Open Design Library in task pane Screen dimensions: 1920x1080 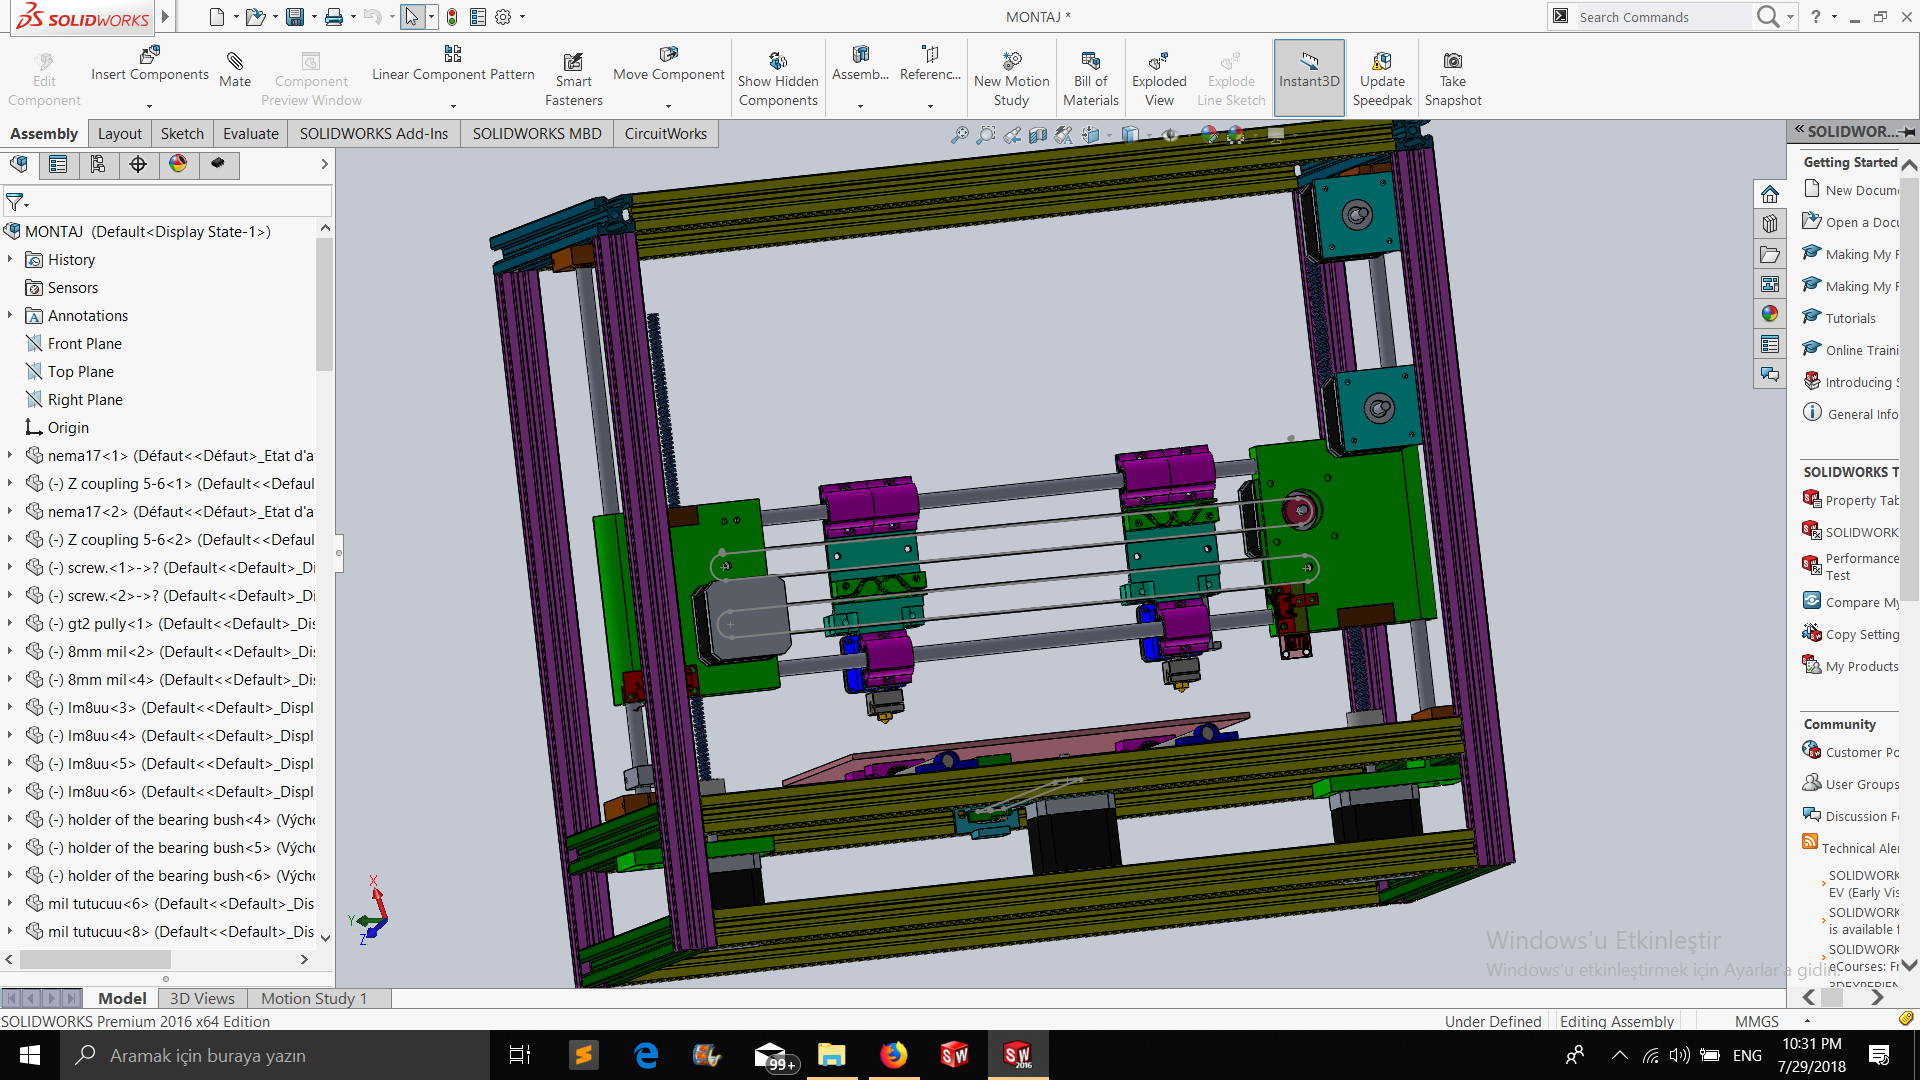click(1770, 224)
